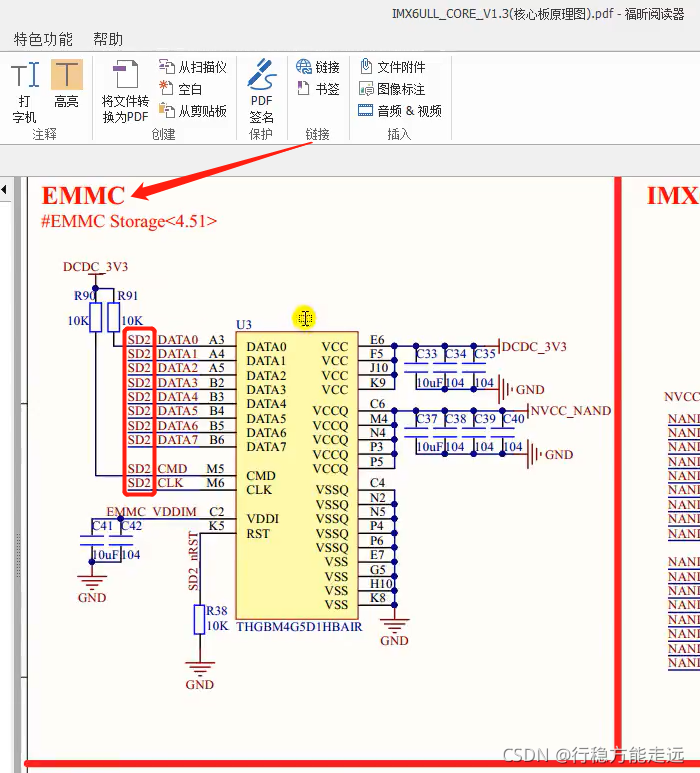Click the C42 capacitor label

(132, 526)
